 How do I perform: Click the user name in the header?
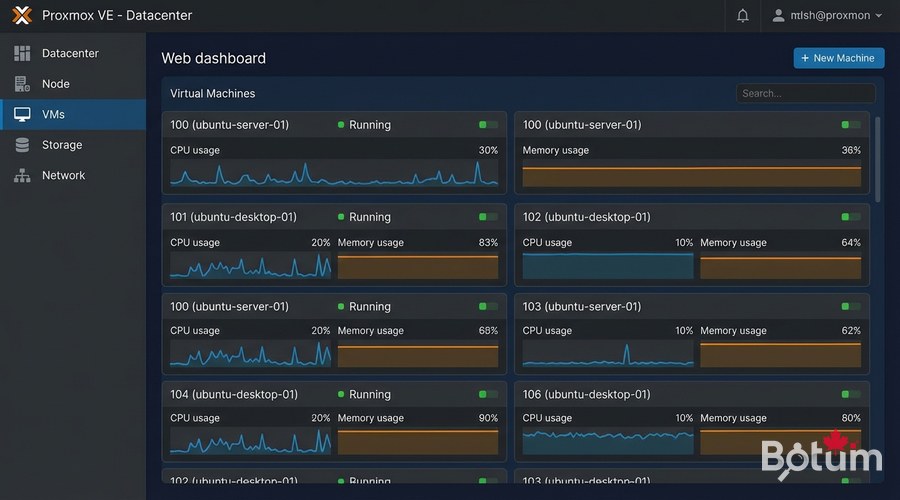(x=830, y=15)
